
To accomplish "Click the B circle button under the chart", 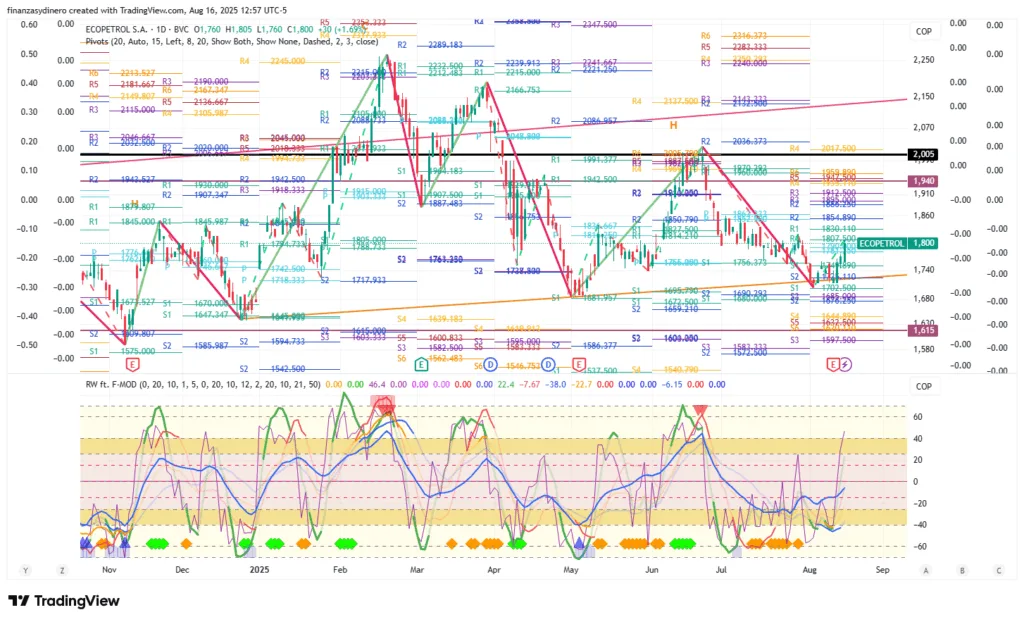I will coord(962,570).
